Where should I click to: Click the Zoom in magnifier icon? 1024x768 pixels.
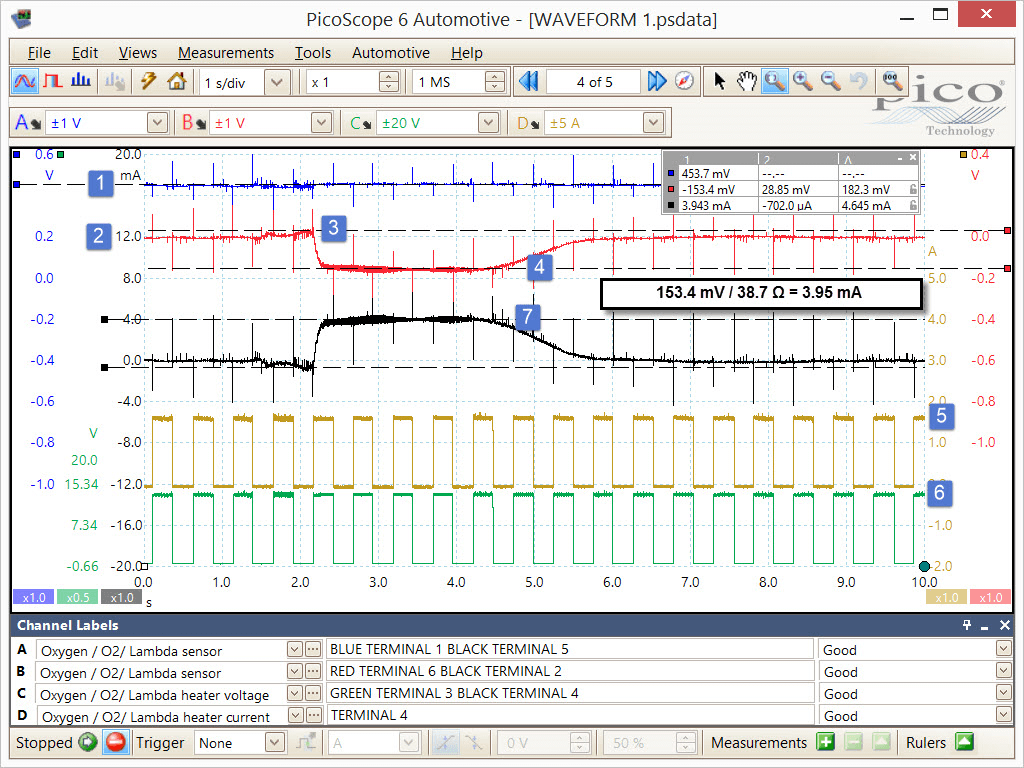point(801,81)
